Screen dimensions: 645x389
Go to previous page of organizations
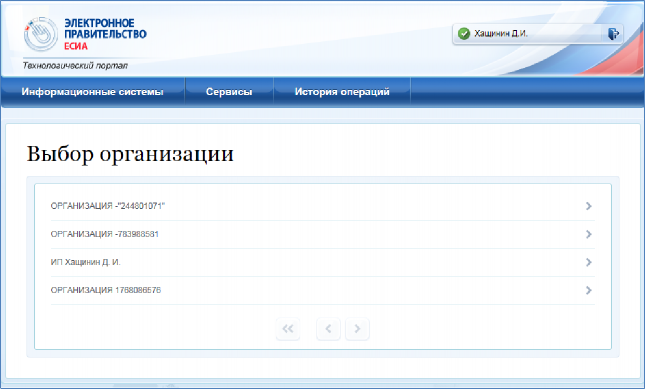tap(328, 329)
